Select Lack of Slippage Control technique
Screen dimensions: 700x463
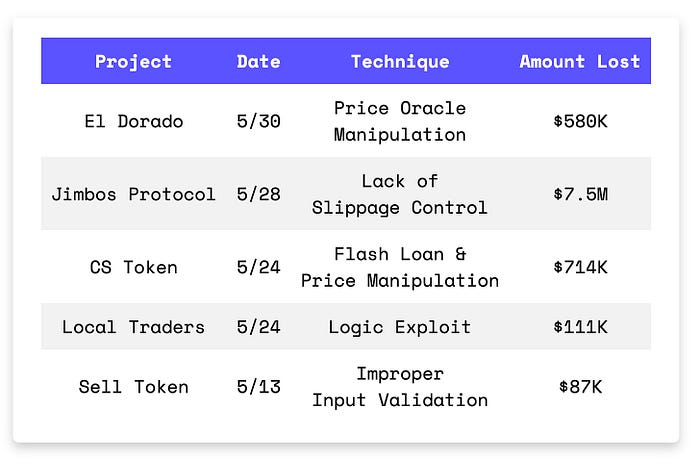(400, 194)
